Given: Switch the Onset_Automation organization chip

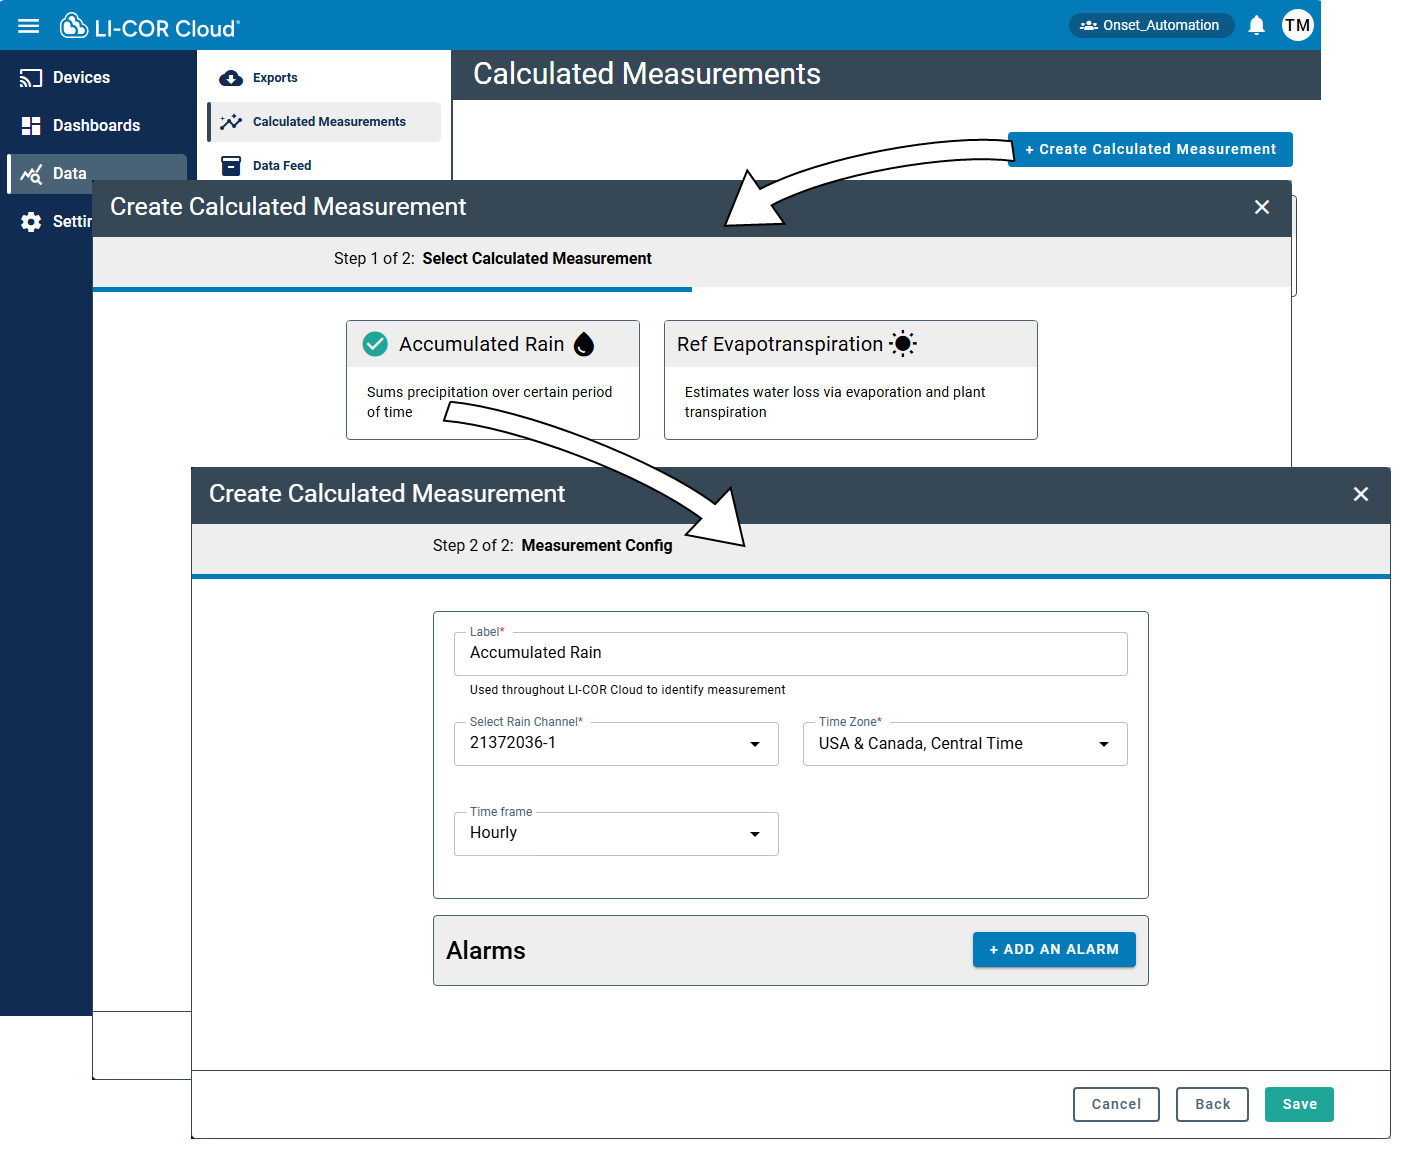Looking at the screenshot, I should click(1150, 26).
